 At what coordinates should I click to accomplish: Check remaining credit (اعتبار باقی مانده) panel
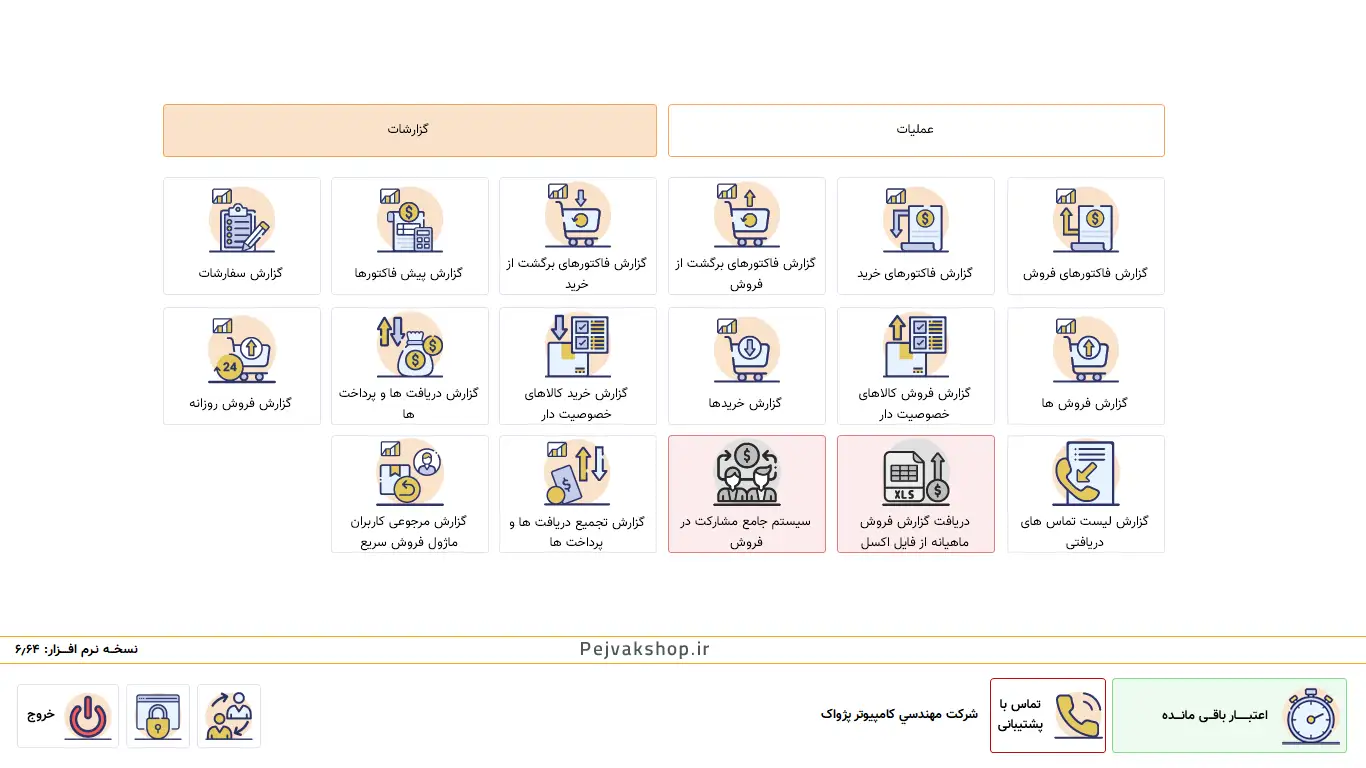[1228, 715]
